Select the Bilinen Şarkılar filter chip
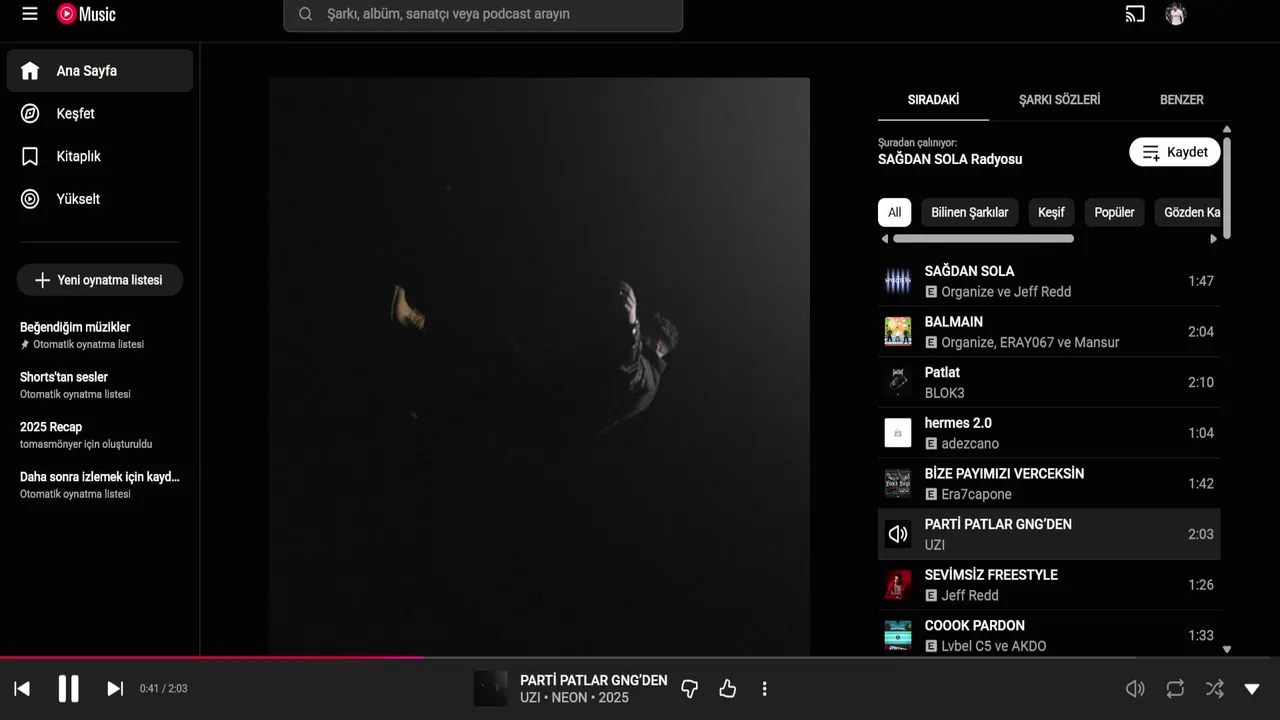 pos(969,212)
